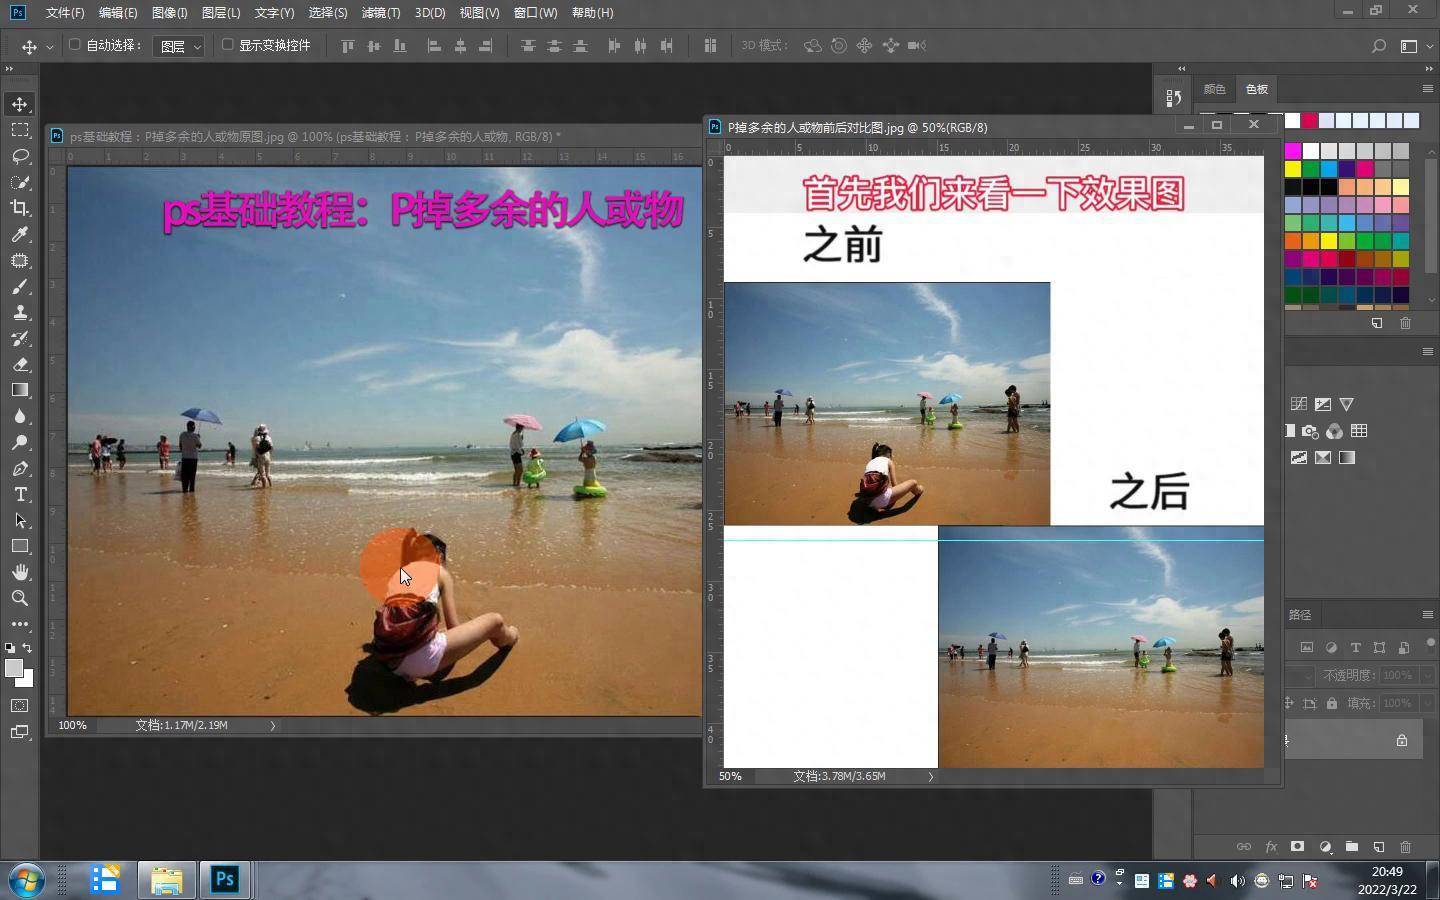Open the 滤镜(T) menu

[380, 13]
